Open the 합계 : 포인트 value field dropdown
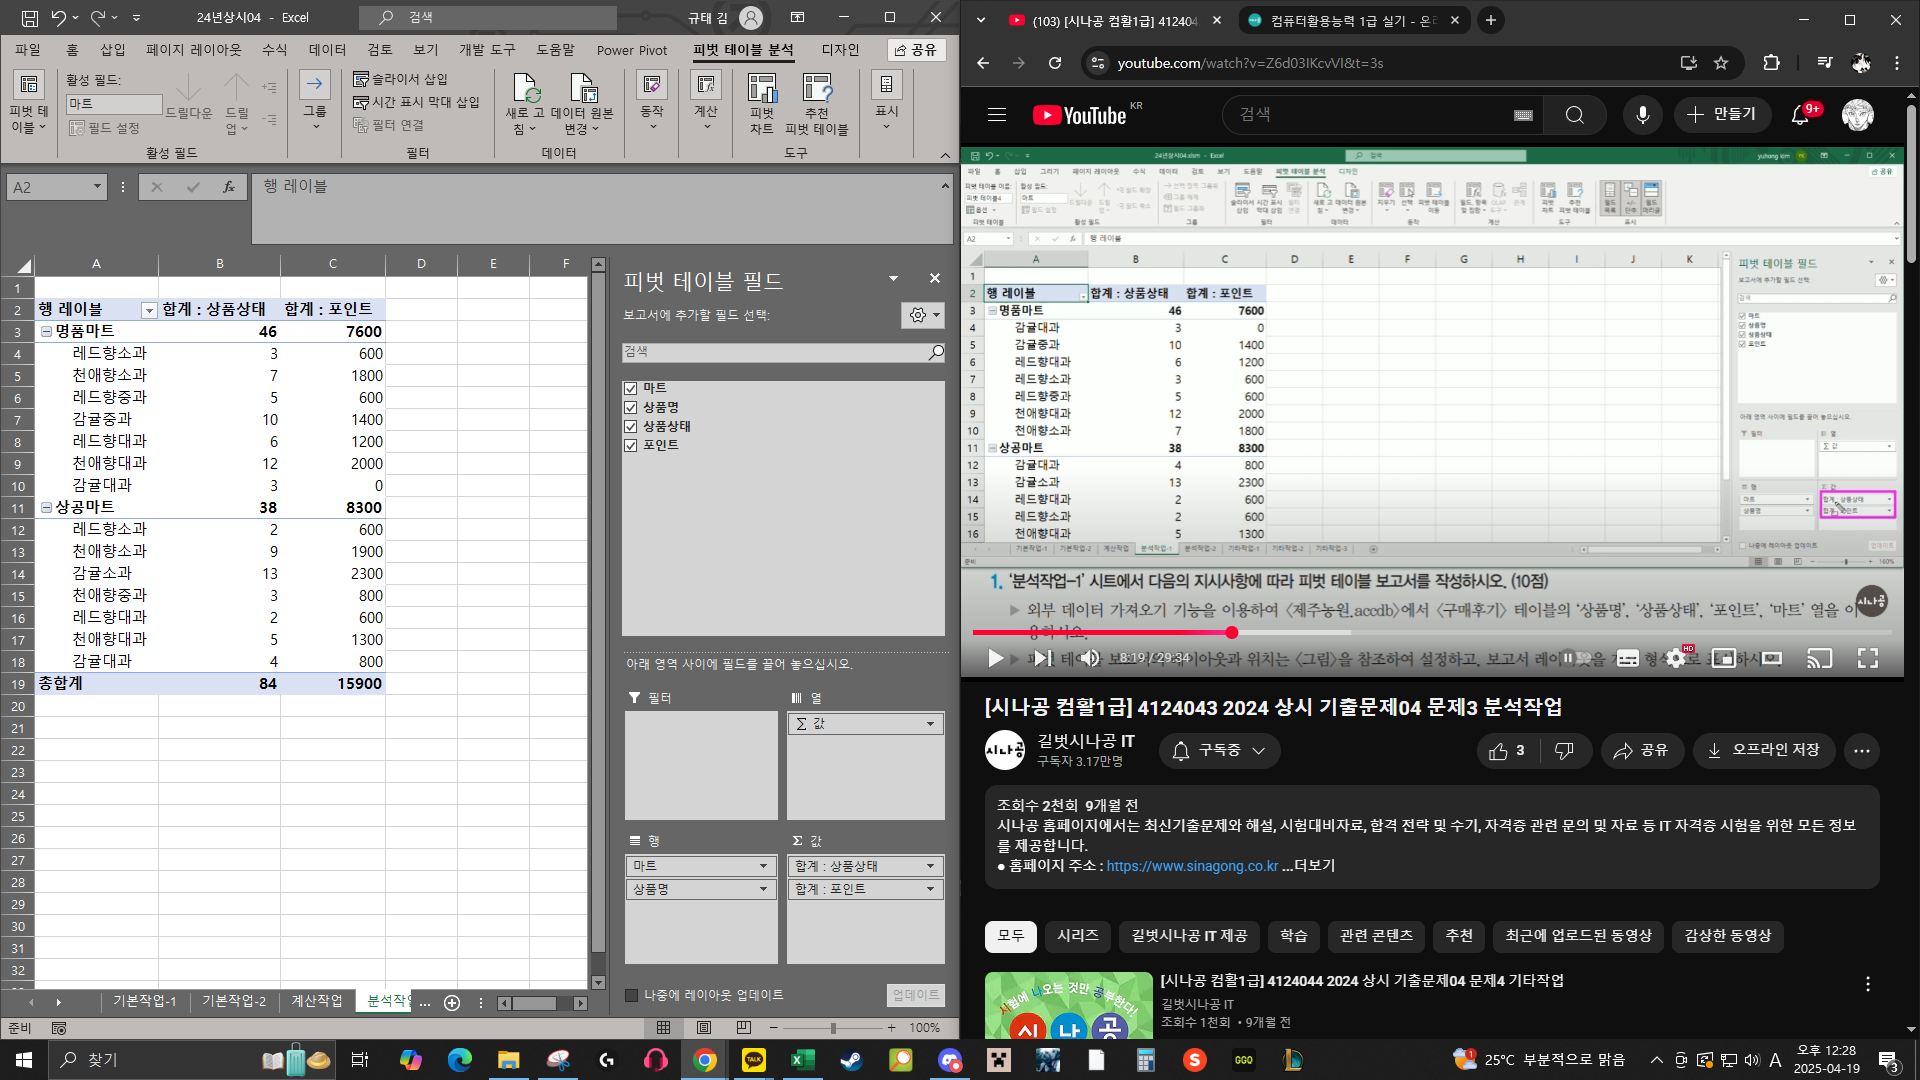1920x1080 pixels. [930, 889]
